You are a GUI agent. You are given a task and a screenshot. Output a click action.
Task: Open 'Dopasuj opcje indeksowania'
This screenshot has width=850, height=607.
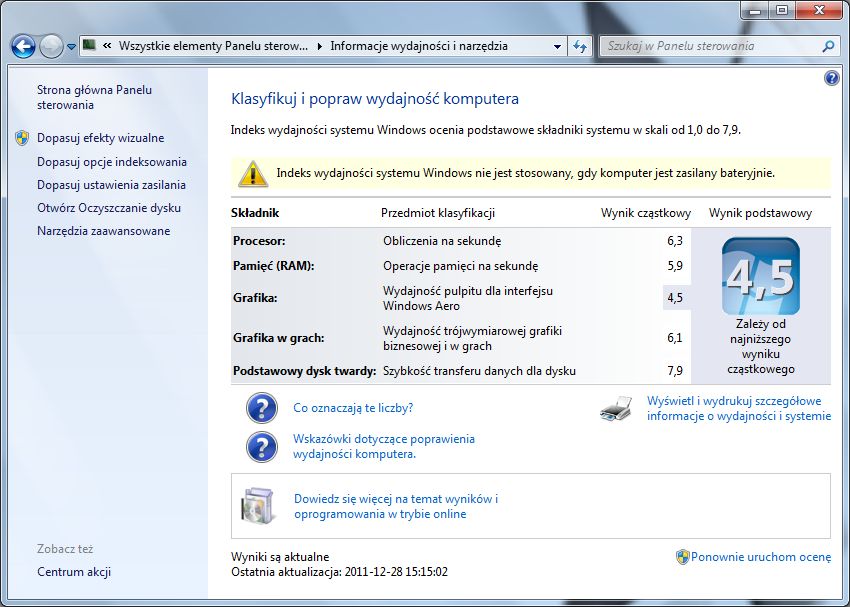112,162
